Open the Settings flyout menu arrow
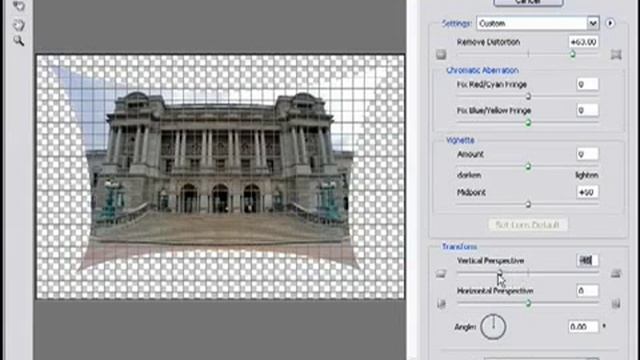The width and height of the screenshot is (640, 360). tap(610, 23)
